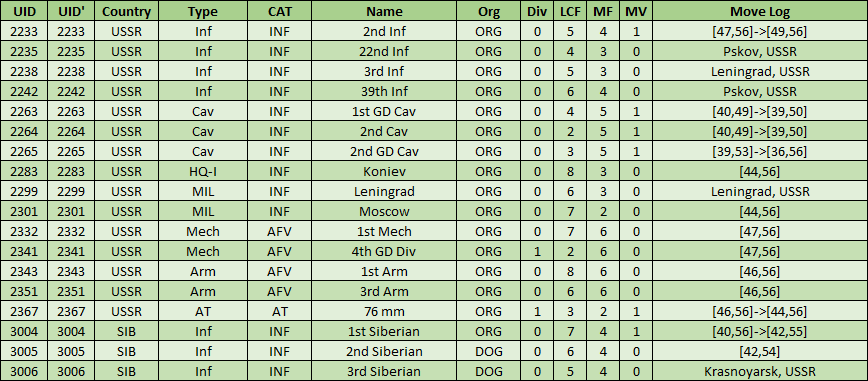
Task: Click UID cell 2367
Action: 24,311
